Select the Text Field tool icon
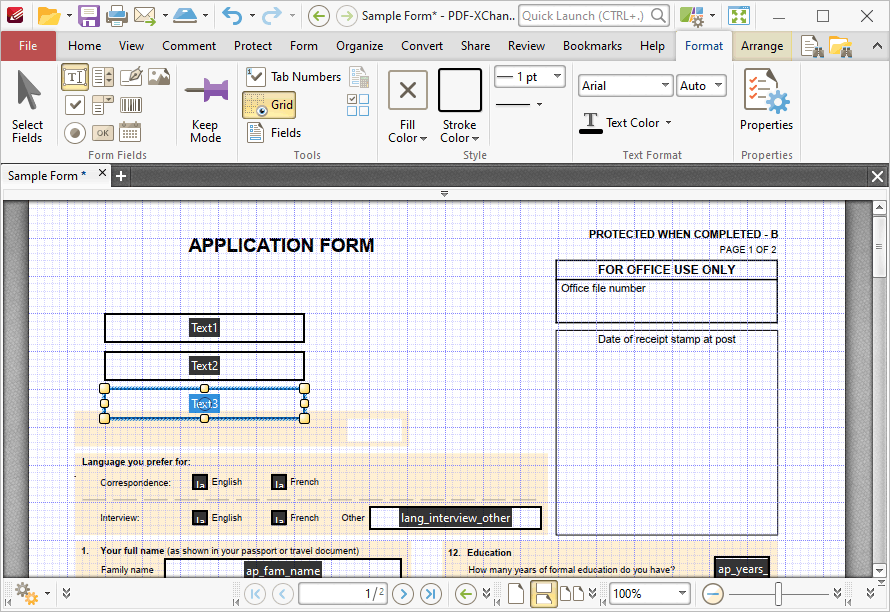 (x=75, y=77)
